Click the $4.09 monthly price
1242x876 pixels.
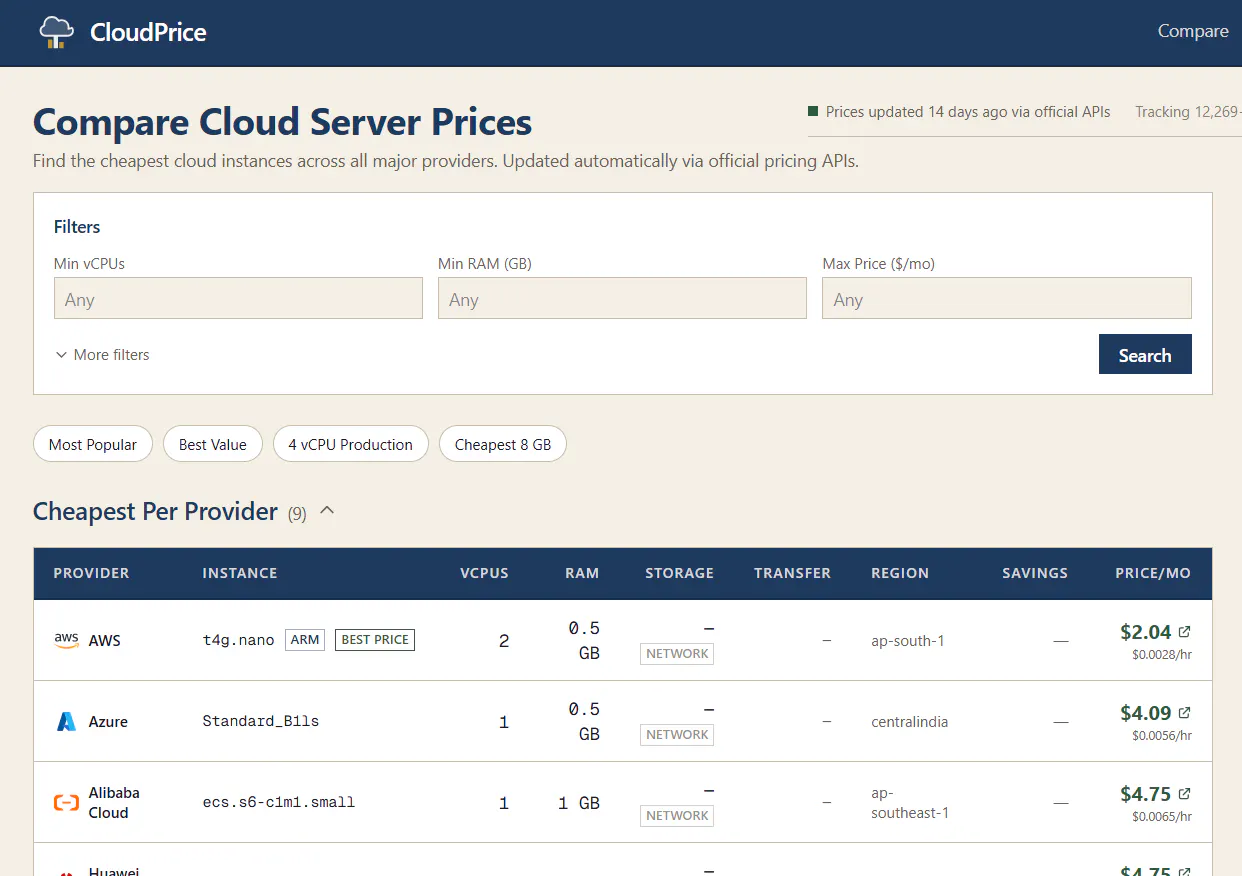(1146, 713)
